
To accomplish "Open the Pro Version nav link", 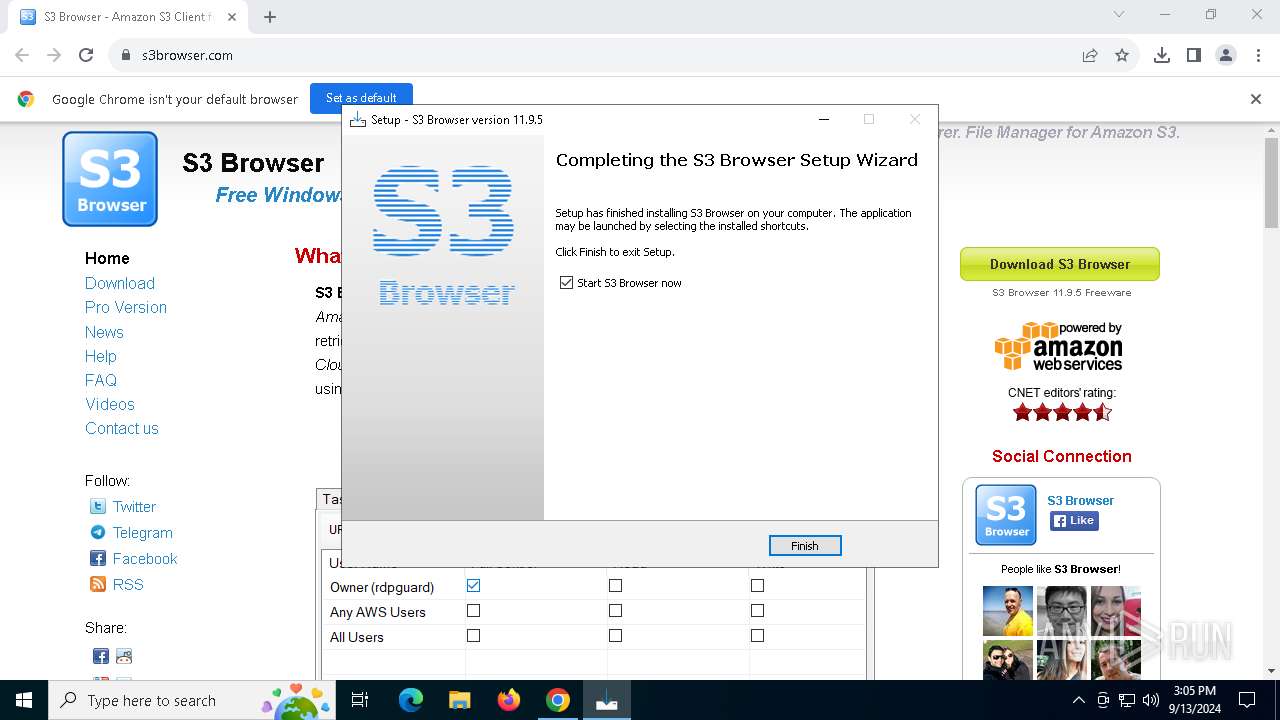I will pos(126,307).
